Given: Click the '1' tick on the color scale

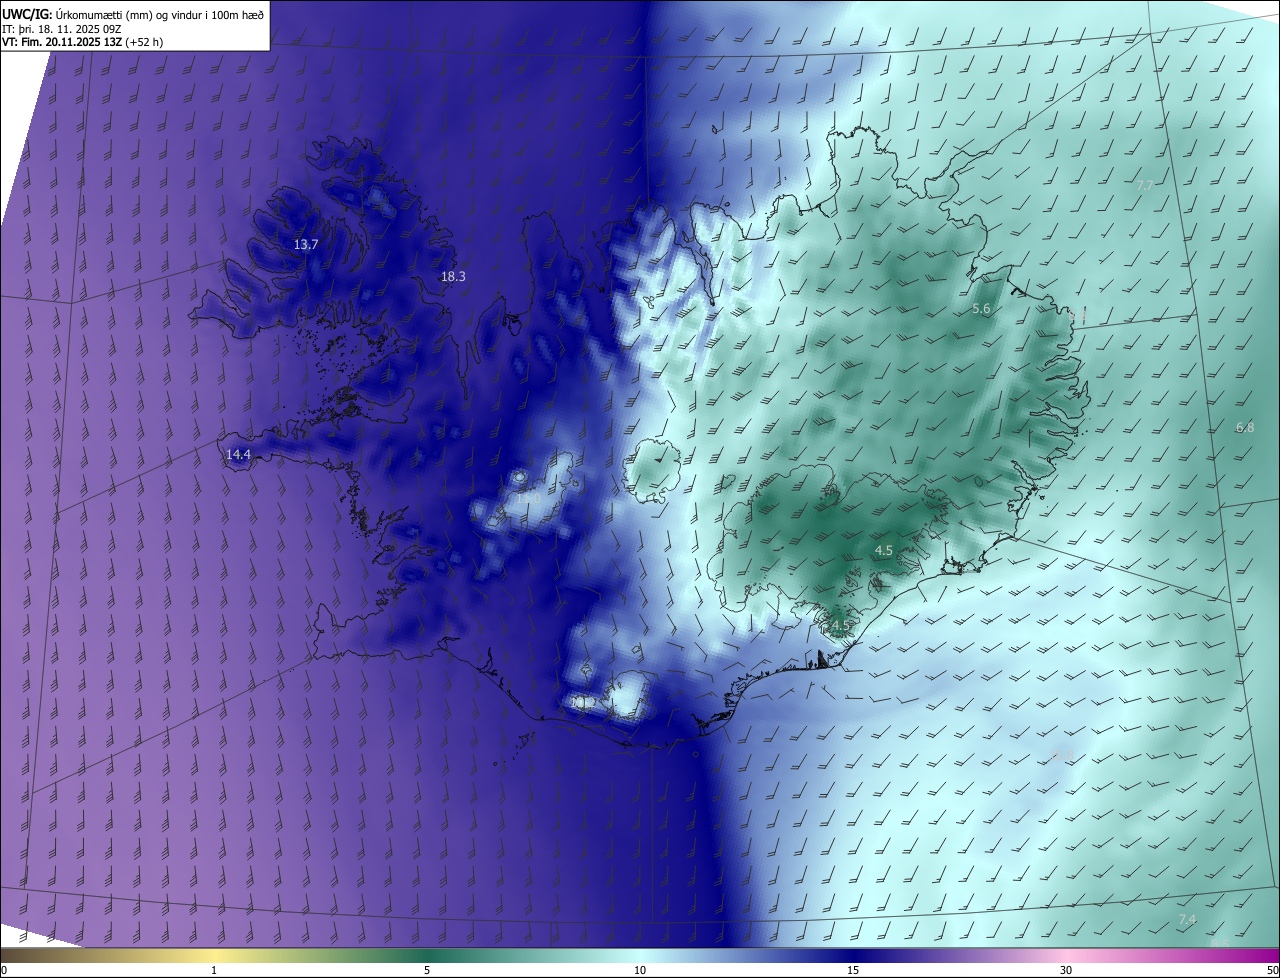Looking at the screenshot, I should pyautogui.click(x=214, y=970).
